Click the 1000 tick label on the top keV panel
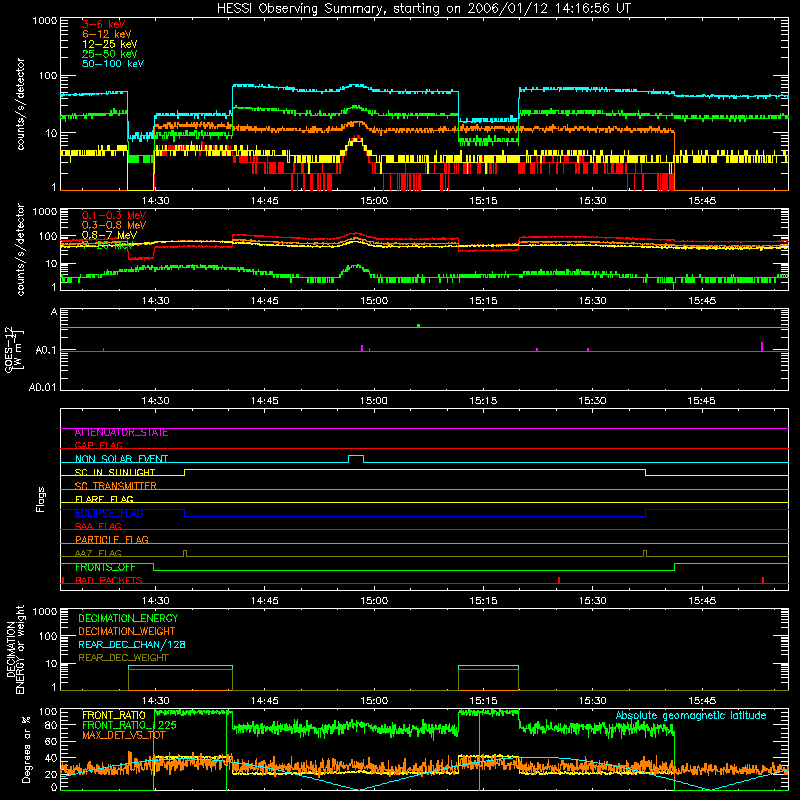This screenshot has height=800, width=800. (x=44, y=21)
